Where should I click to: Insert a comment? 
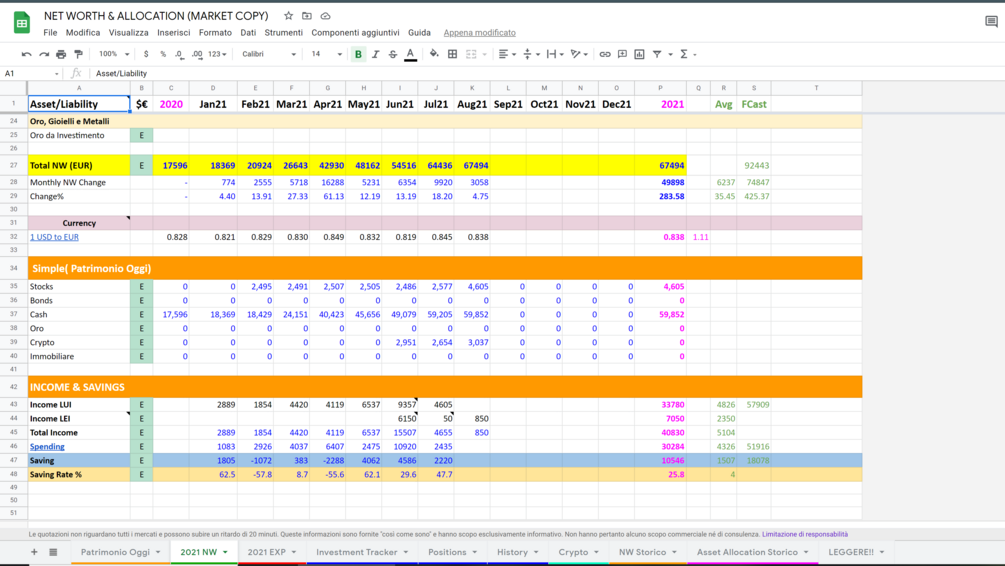point(622,54)
